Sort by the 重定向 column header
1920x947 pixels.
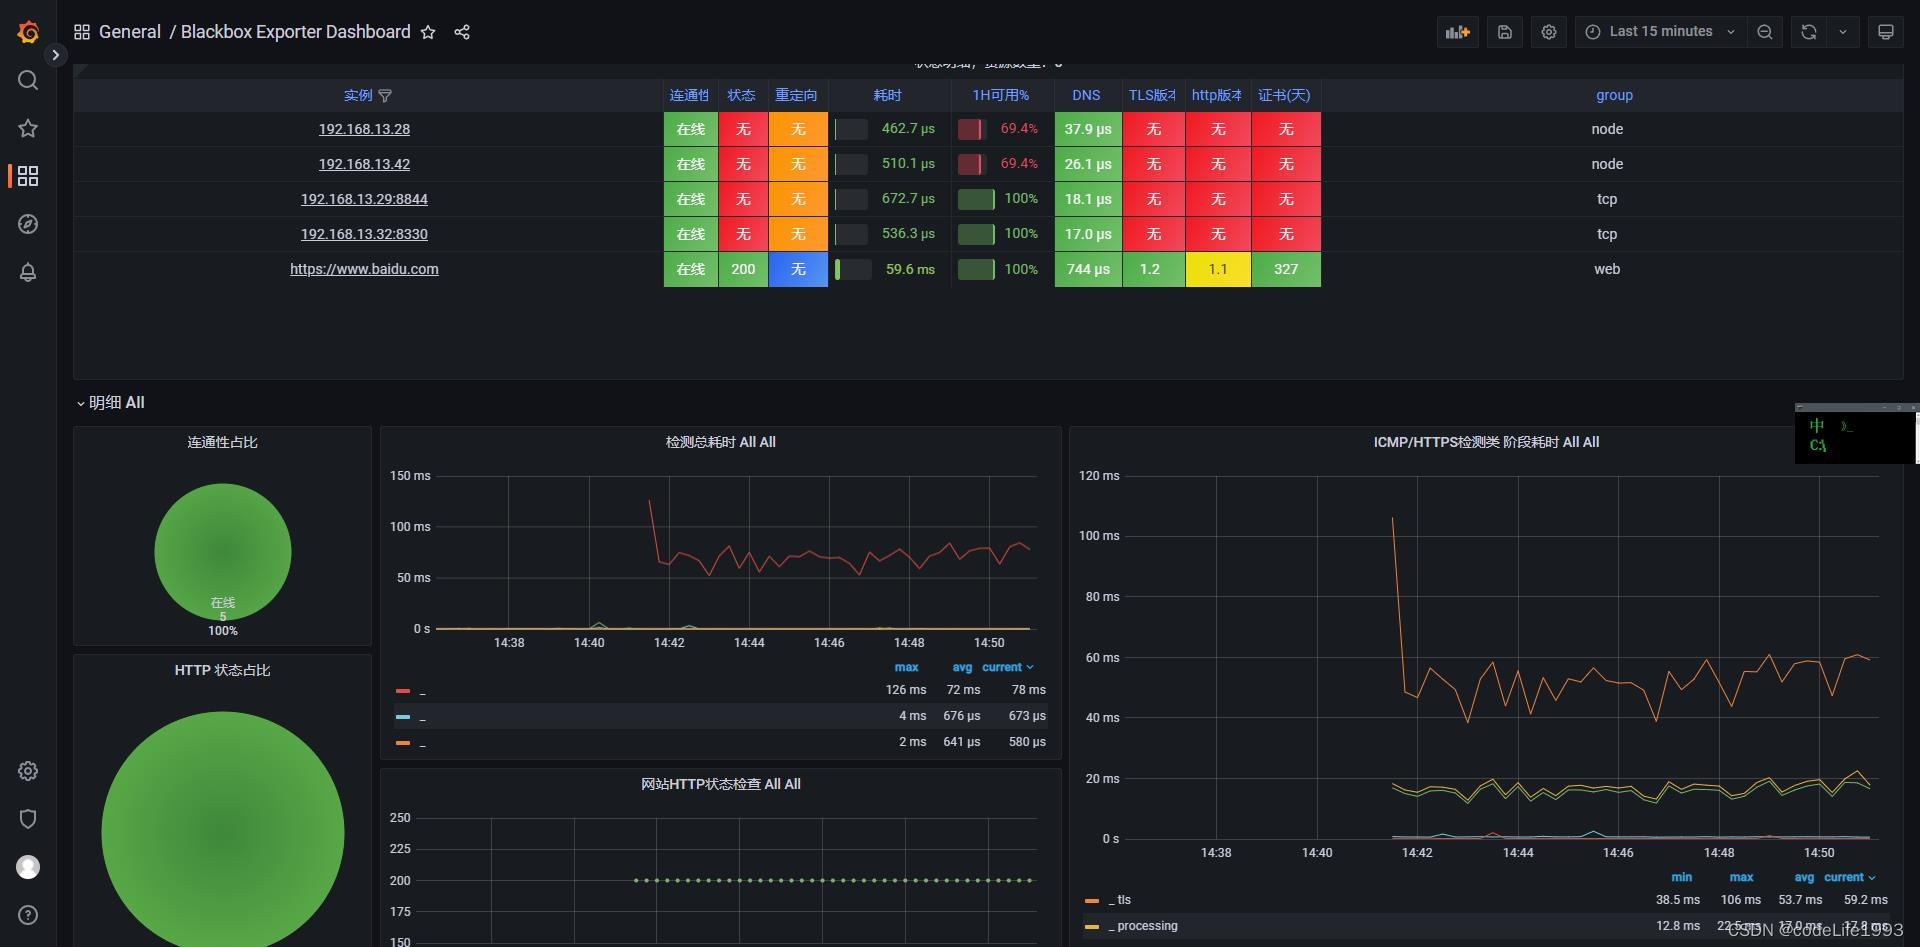click(x=796, y=95)
